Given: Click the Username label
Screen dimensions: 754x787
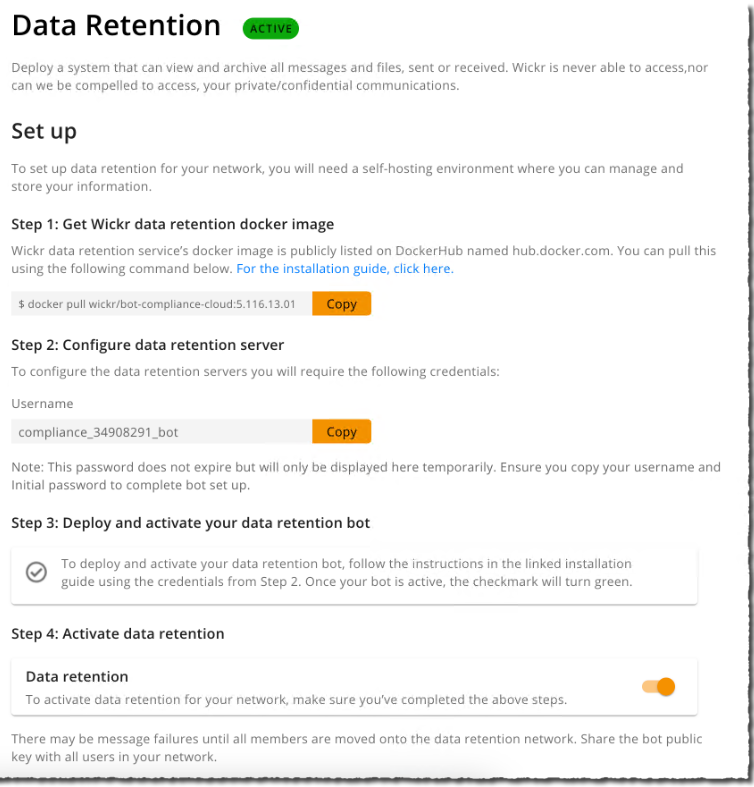Looking at the screenshot, I should (x=42, y=404).
